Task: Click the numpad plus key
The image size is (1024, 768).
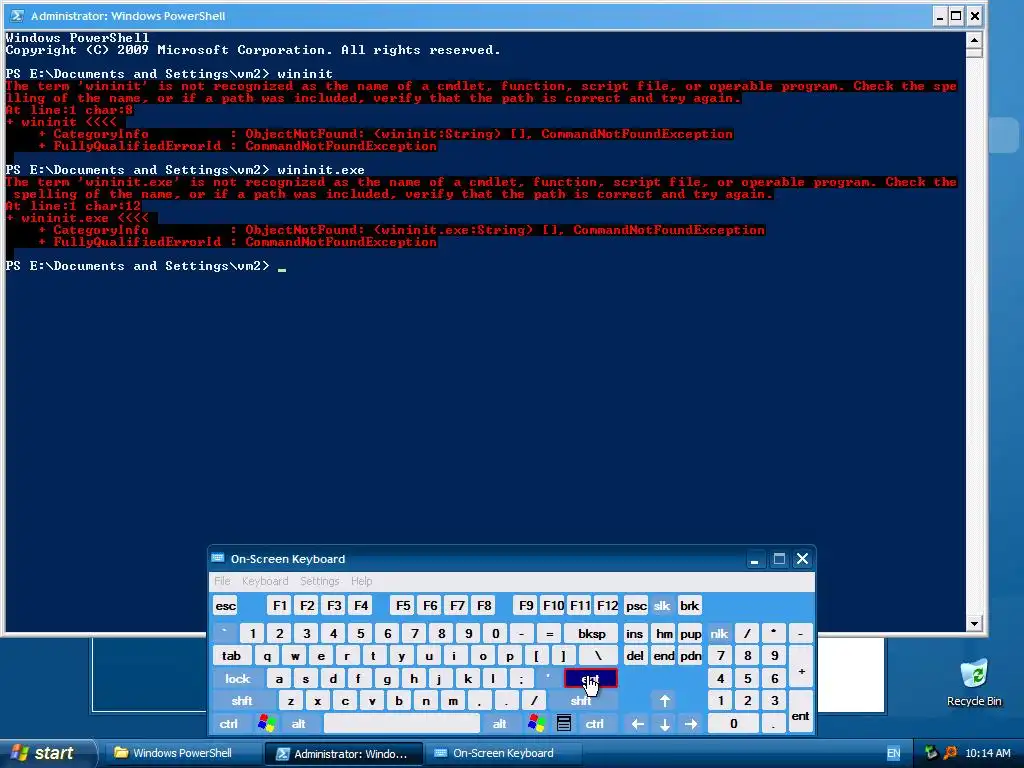Action: tap(801, 667)
